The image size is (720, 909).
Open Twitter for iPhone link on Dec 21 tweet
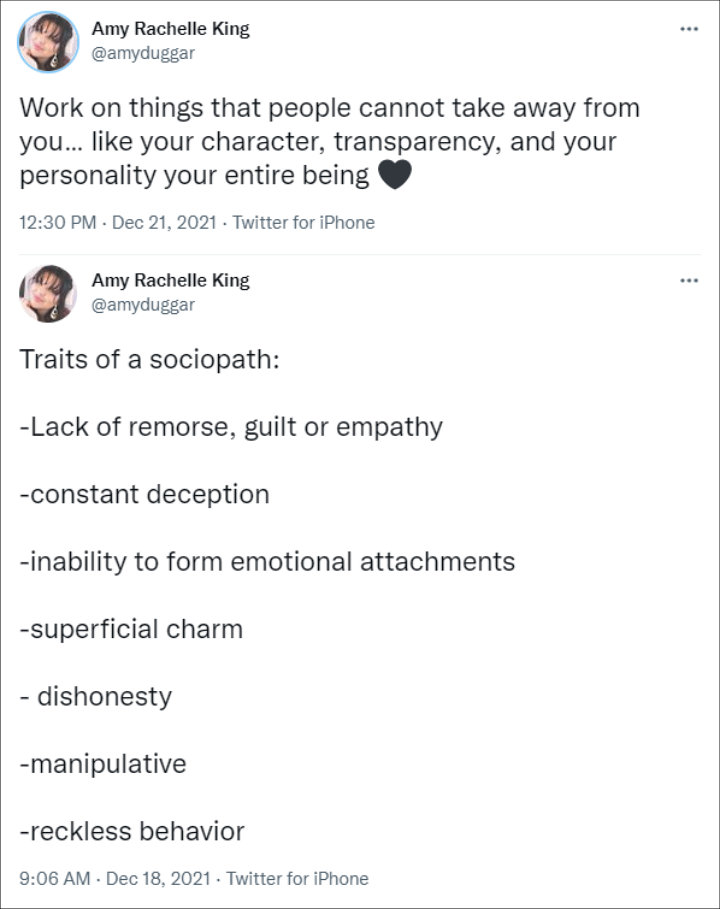tap(304, 223)
